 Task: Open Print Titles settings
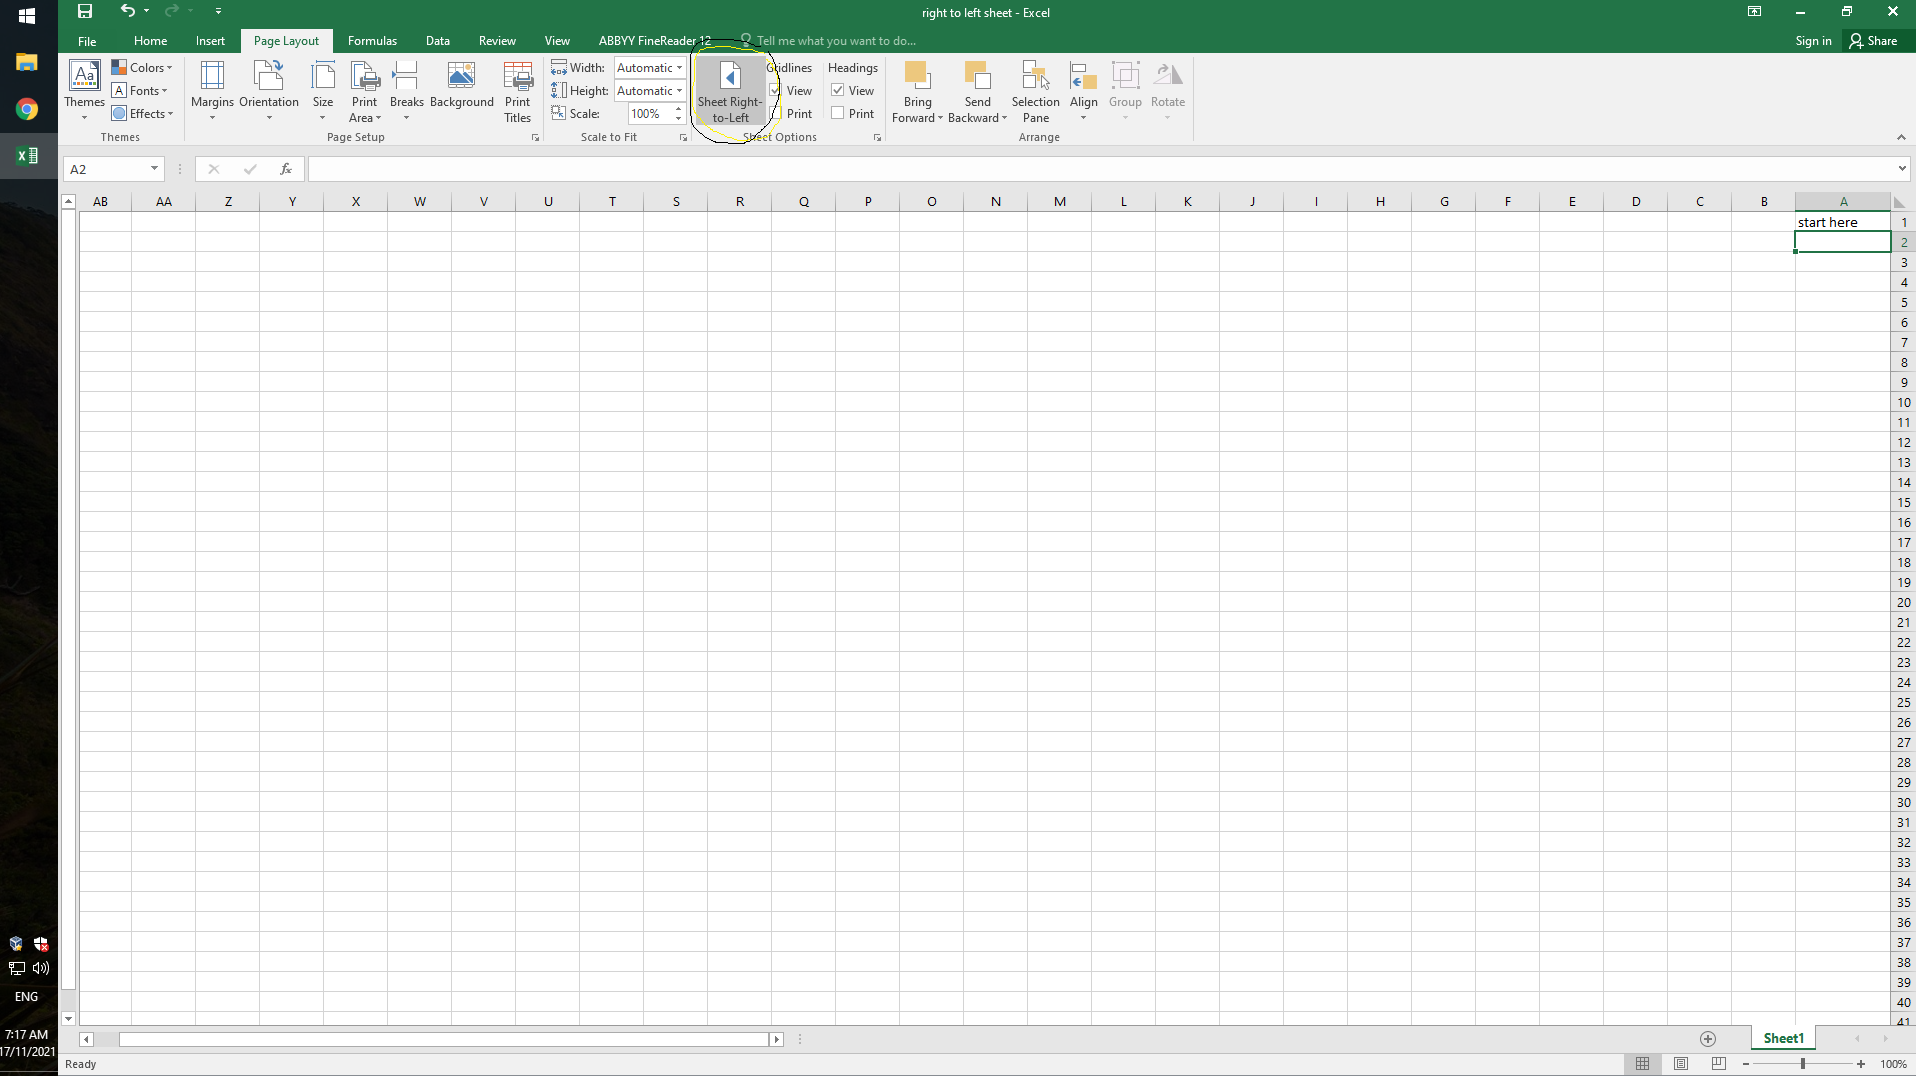[x=518, y=92]
